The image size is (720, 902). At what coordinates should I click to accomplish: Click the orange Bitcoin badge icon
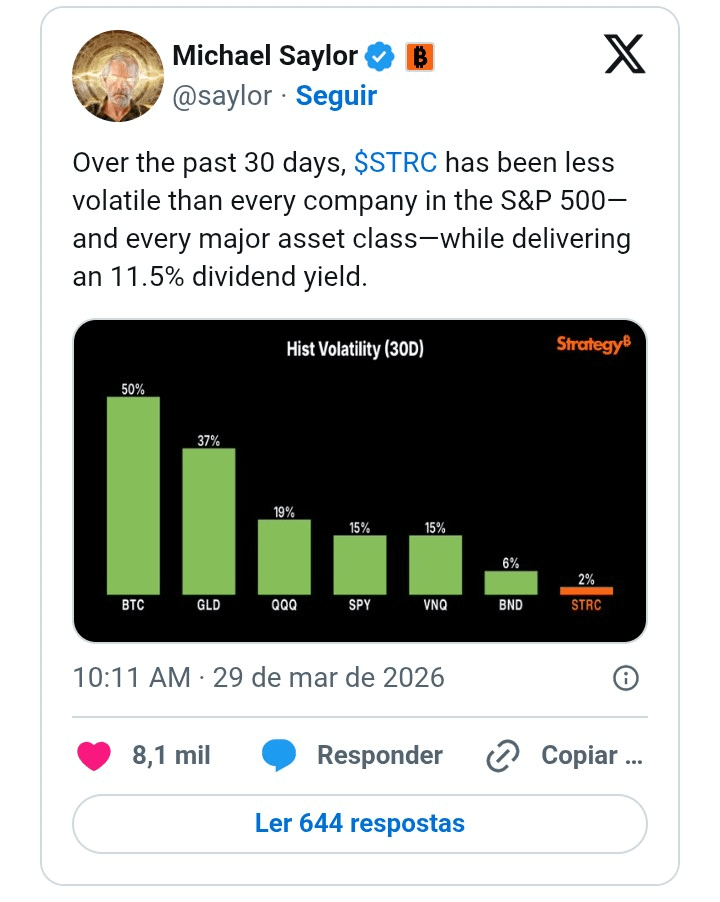[x=420, y=57]
